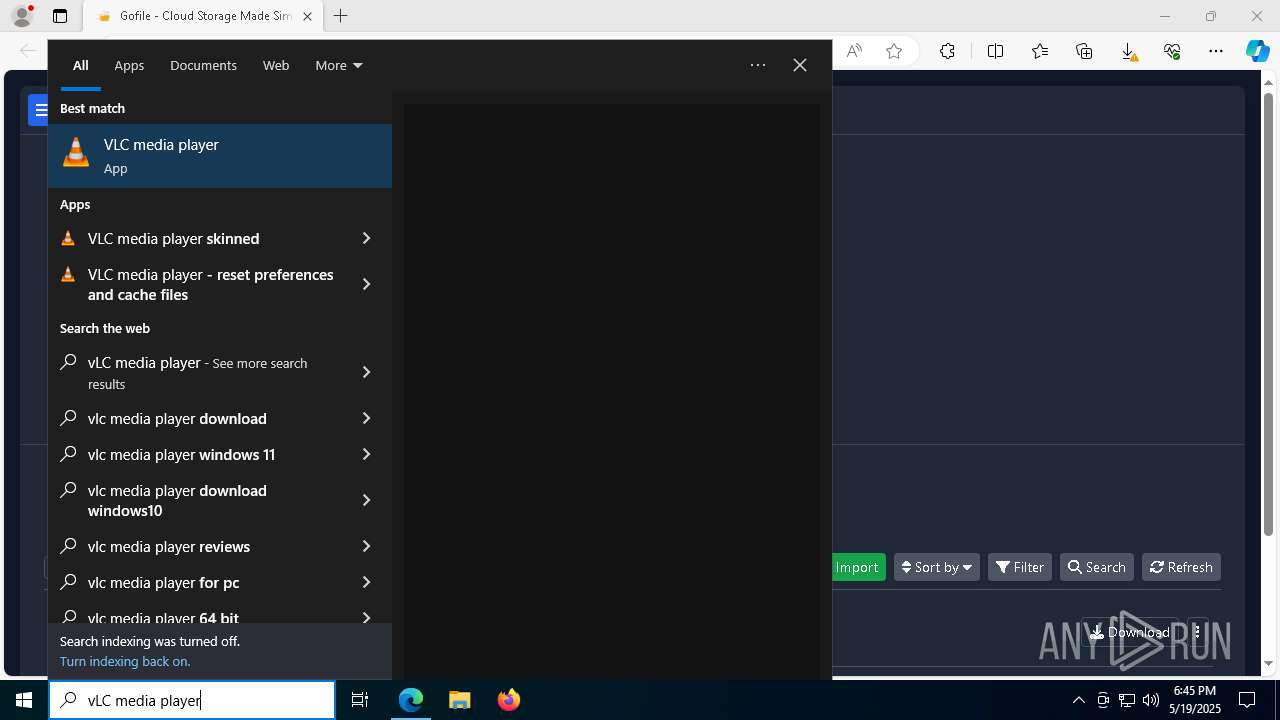Viewport: 1280px width, 720px height.
Task: Click Refresh button on Gofile page
Action: tap(1181, 567)
